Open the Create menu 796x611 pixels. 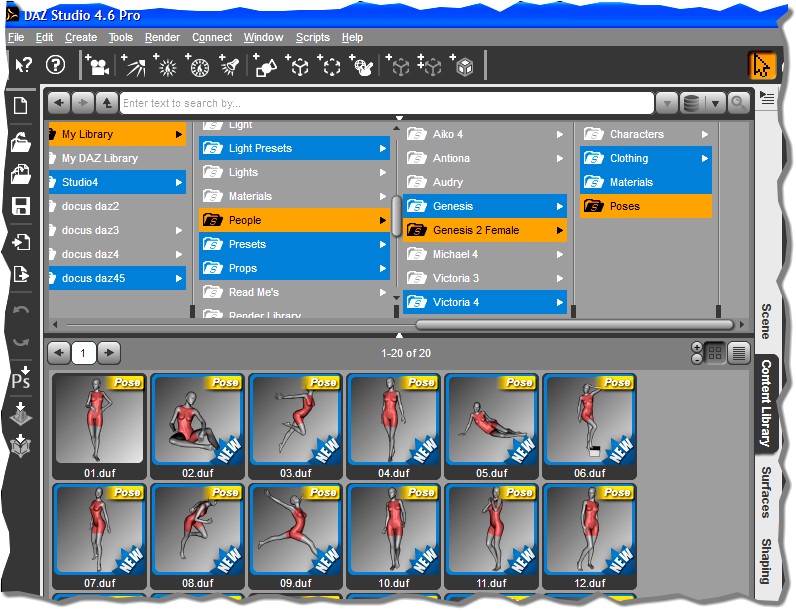click(81, 38)
